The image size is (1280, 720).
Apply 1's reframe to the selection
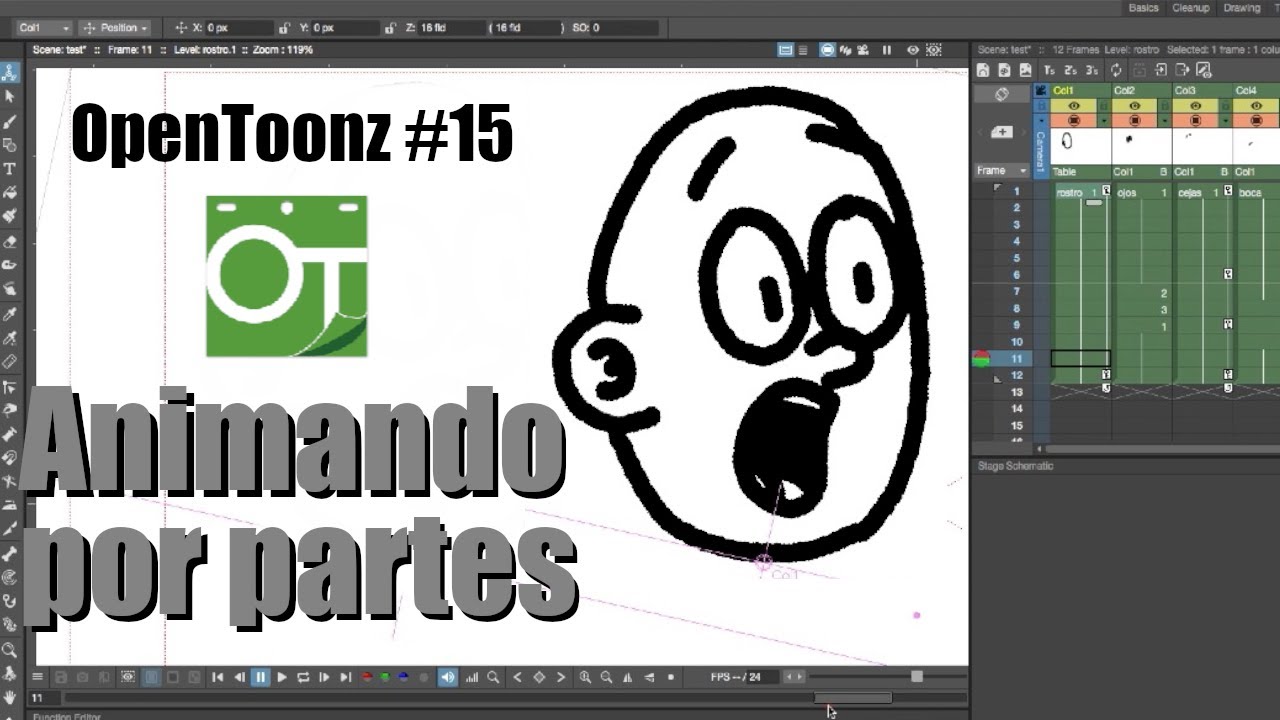(1049, 70)
